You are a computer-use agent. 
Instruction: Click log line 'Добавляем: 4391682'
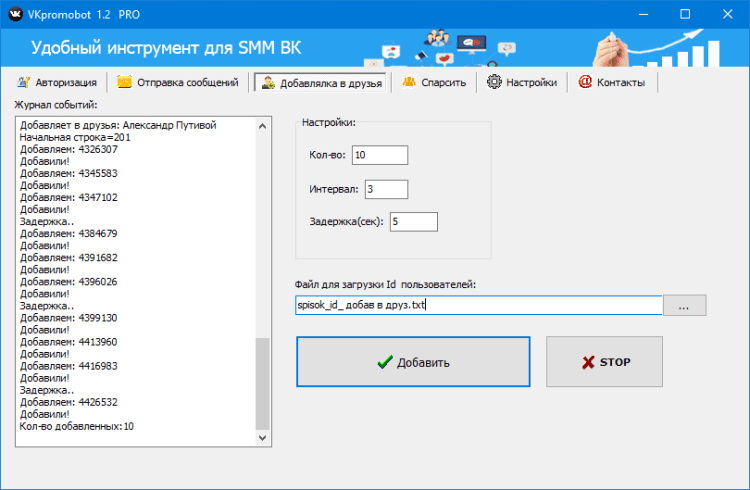point(68,257)
